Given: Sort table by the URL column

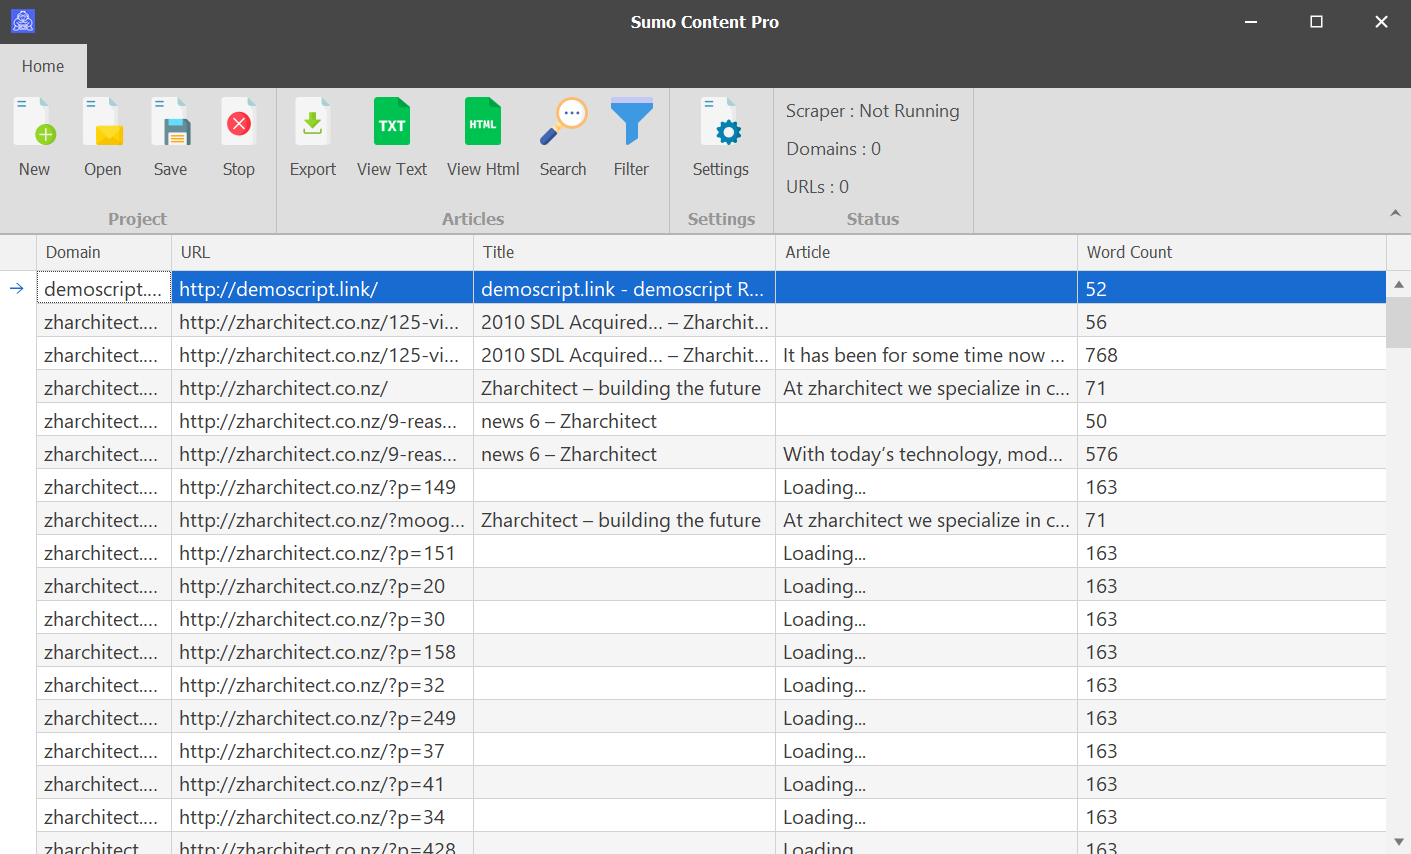Looking at the screenshot, I should pyautogui.click(x=322, y=252).
